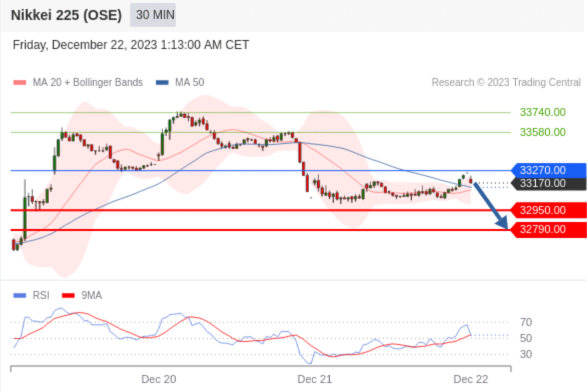This screenshot has height=391, width=587.
Task: Click the blue 33270.00 pivot price tag
Action: pos(549,170)
